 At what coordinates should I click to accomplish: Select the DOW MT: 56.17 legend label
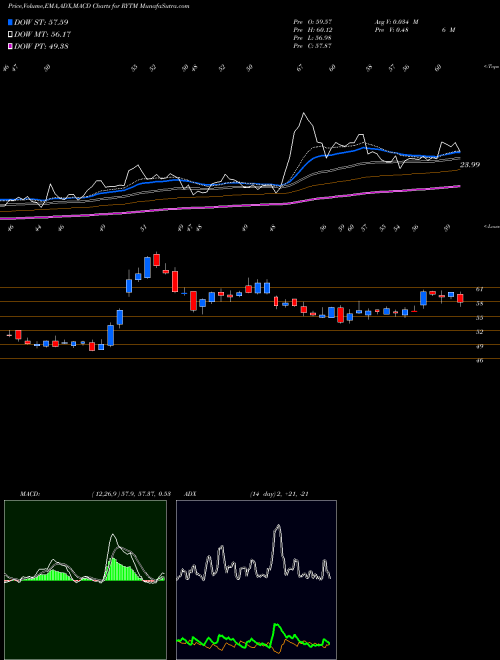41,34
